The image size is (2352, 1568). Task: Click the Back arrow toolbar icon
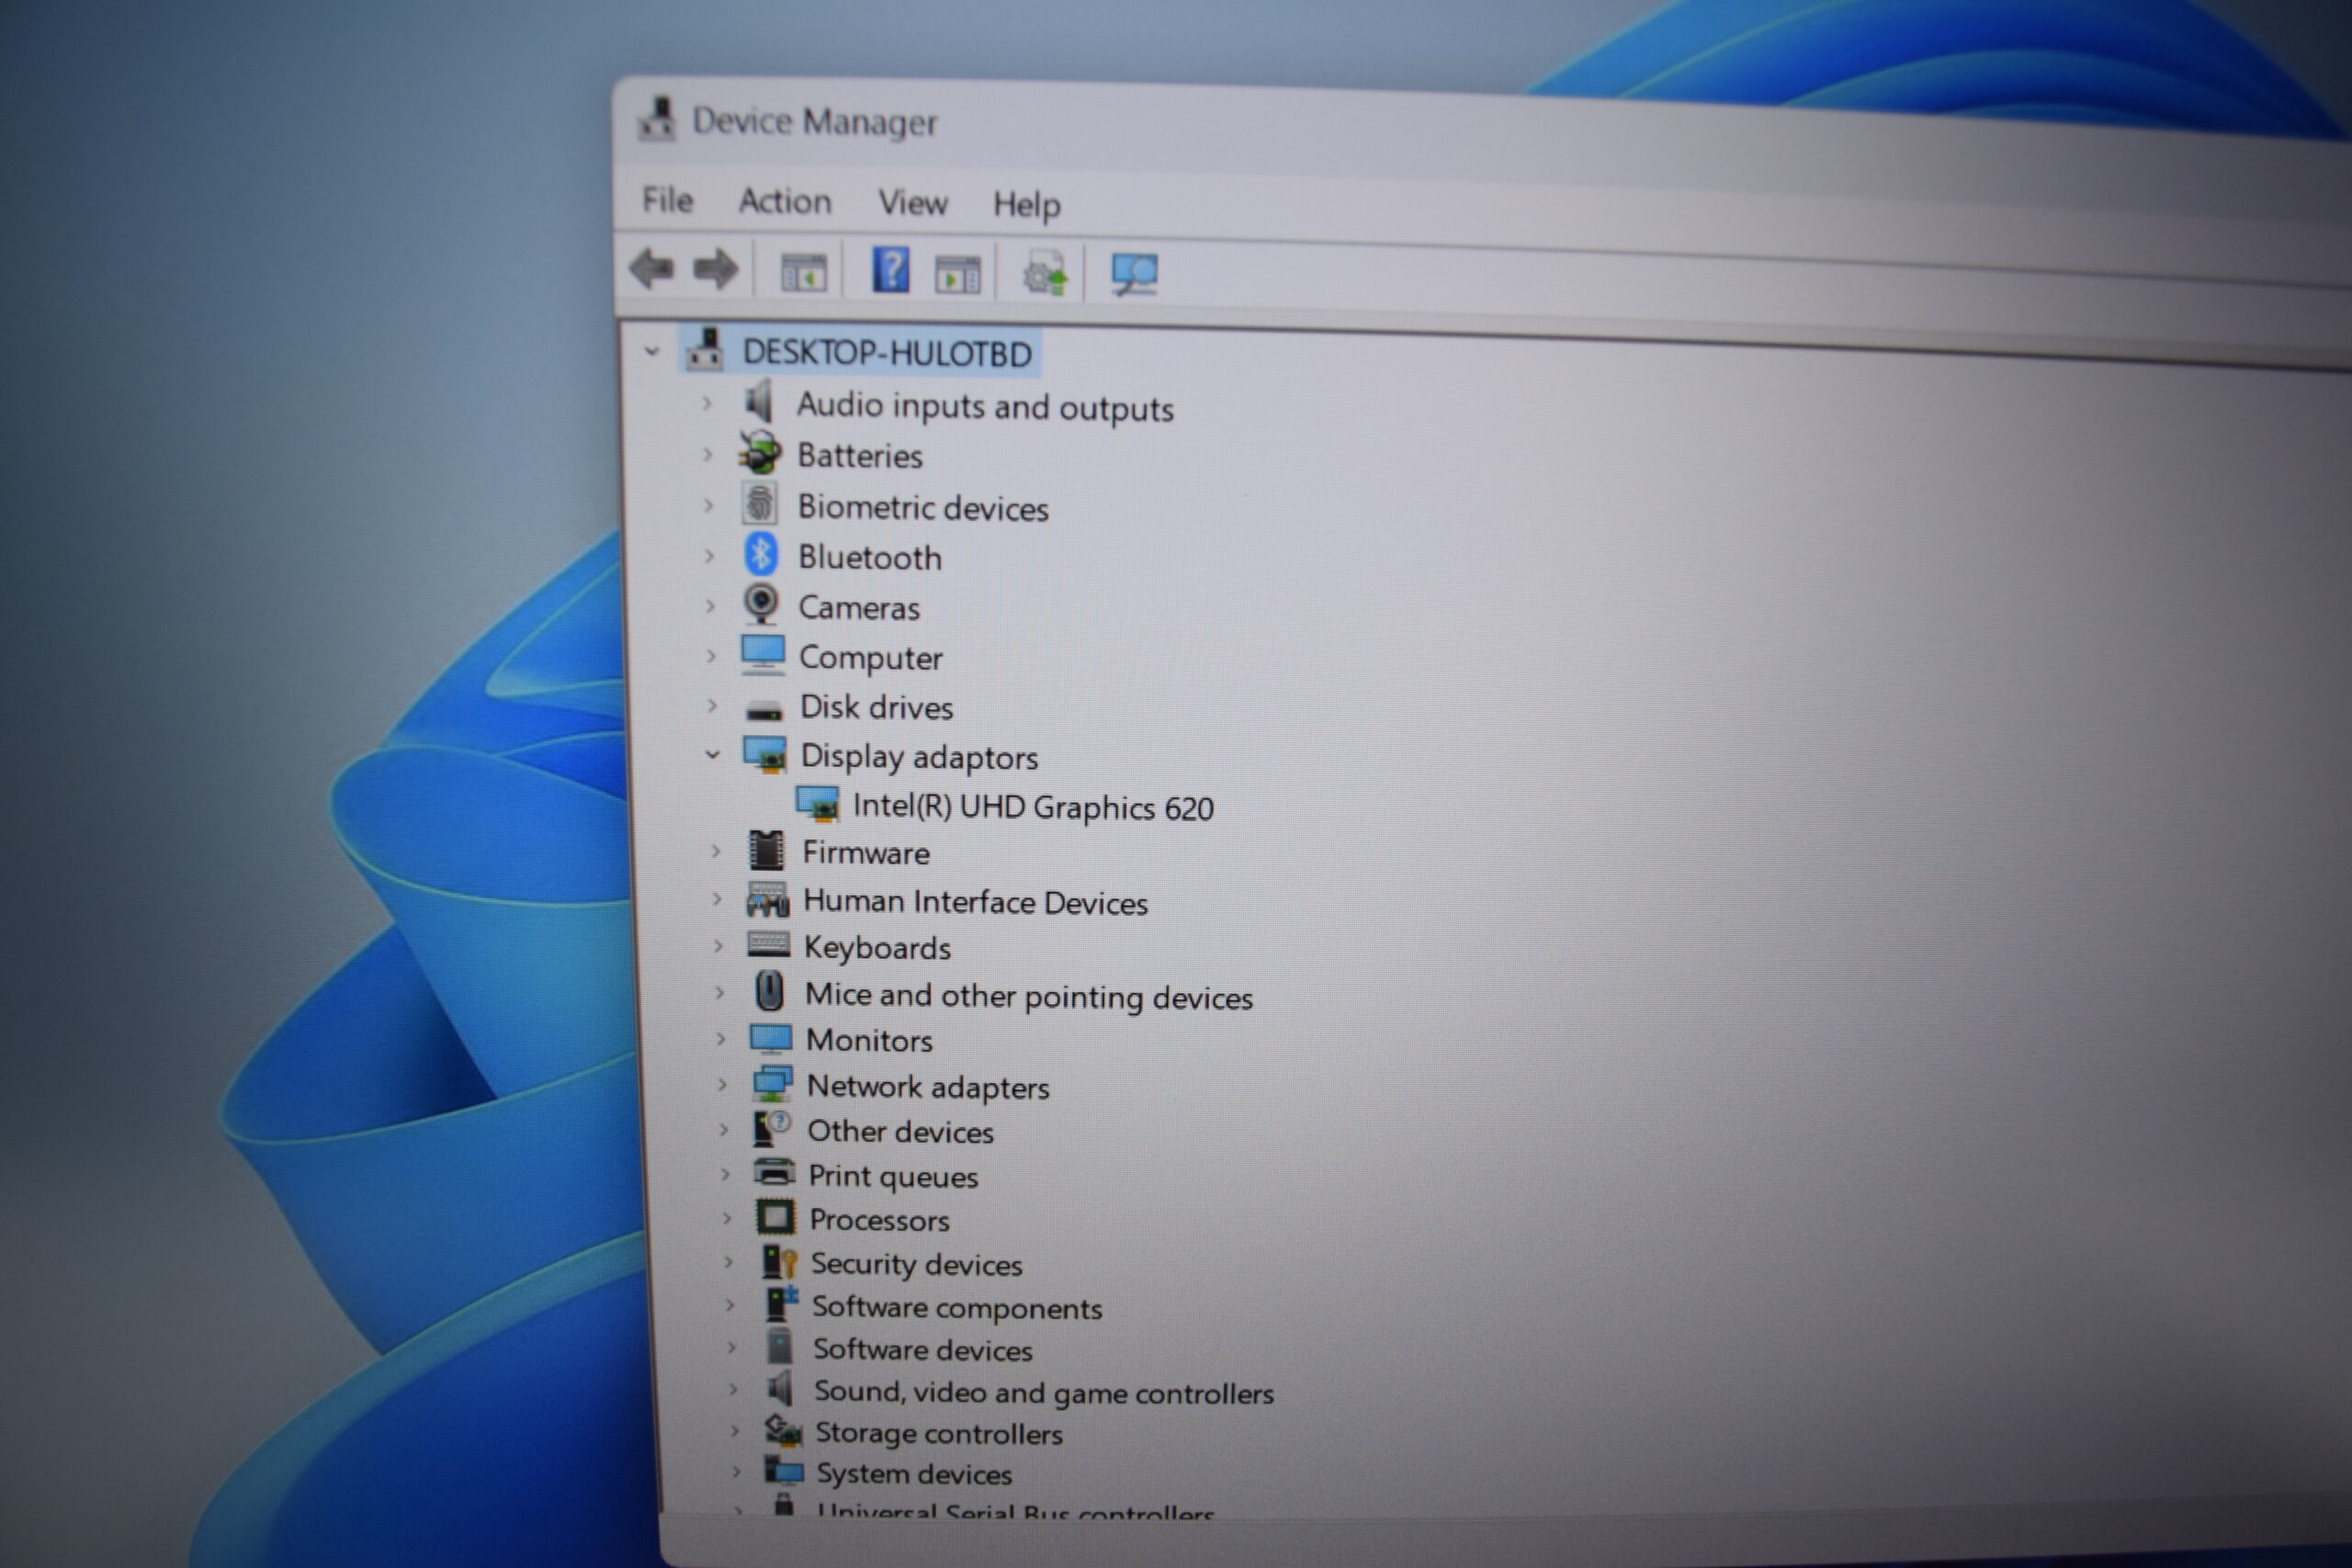coord(651,268)
